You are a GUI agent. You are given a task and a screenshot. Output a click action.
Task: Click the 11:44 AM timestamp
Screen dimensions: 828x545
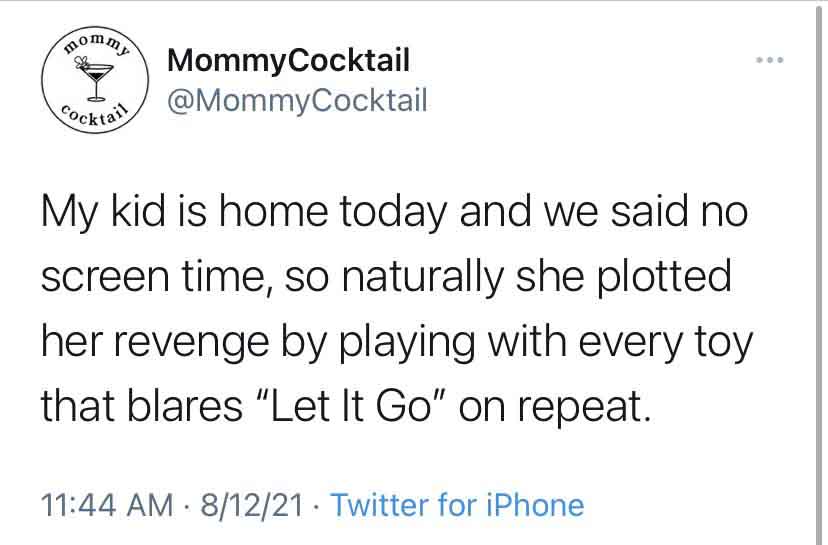(108, 504)
